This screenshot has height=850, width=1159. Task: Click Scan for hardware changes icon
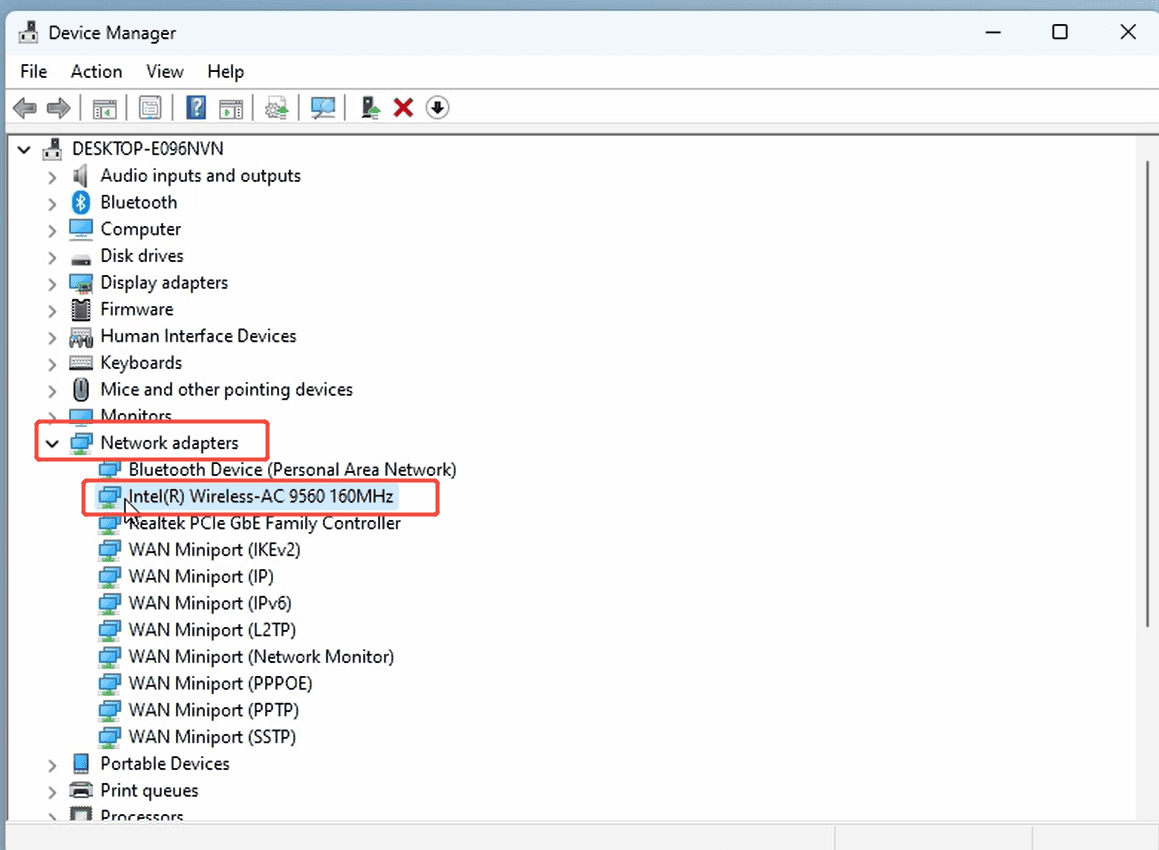pyautogui.click(x=322, y=107)
